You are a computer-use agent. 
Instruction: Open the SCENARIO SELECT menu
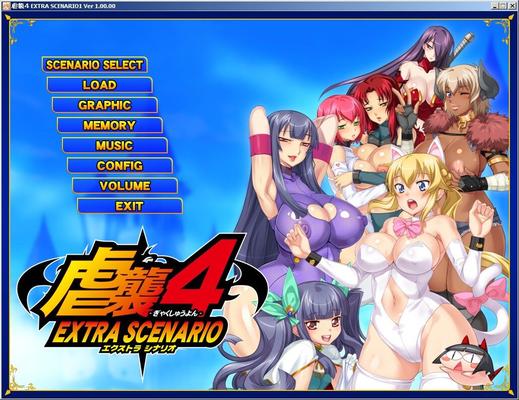(95, 65)
